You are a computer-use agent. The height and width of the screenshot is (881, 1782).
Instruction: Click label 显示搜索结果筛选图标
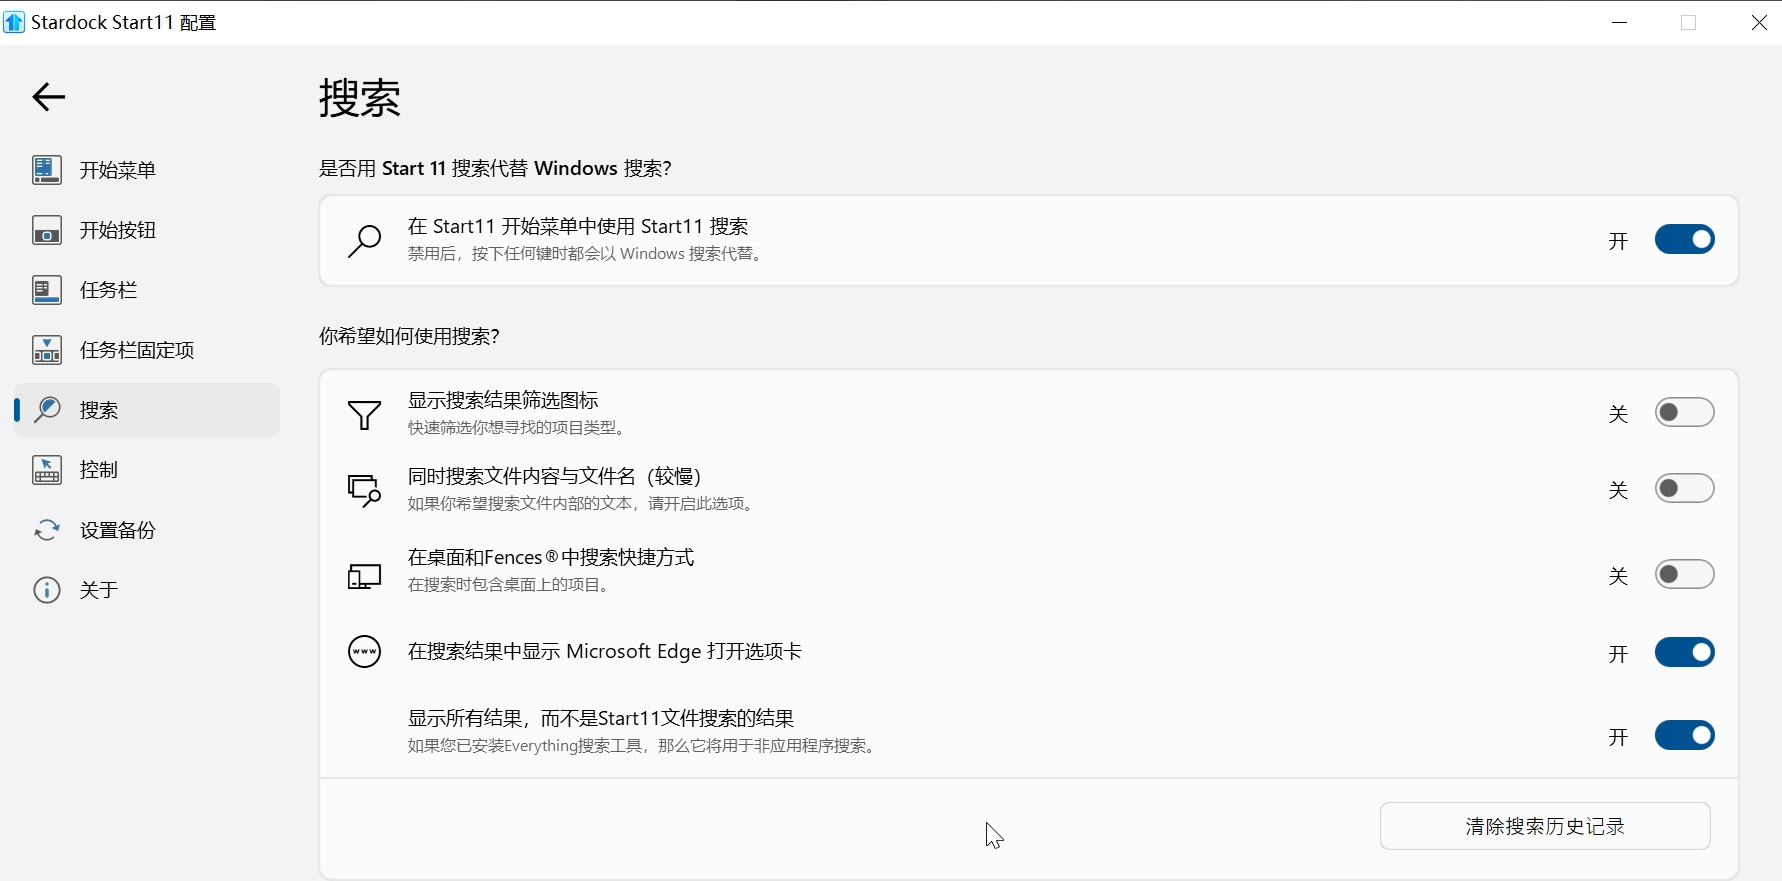pos(503,400)
